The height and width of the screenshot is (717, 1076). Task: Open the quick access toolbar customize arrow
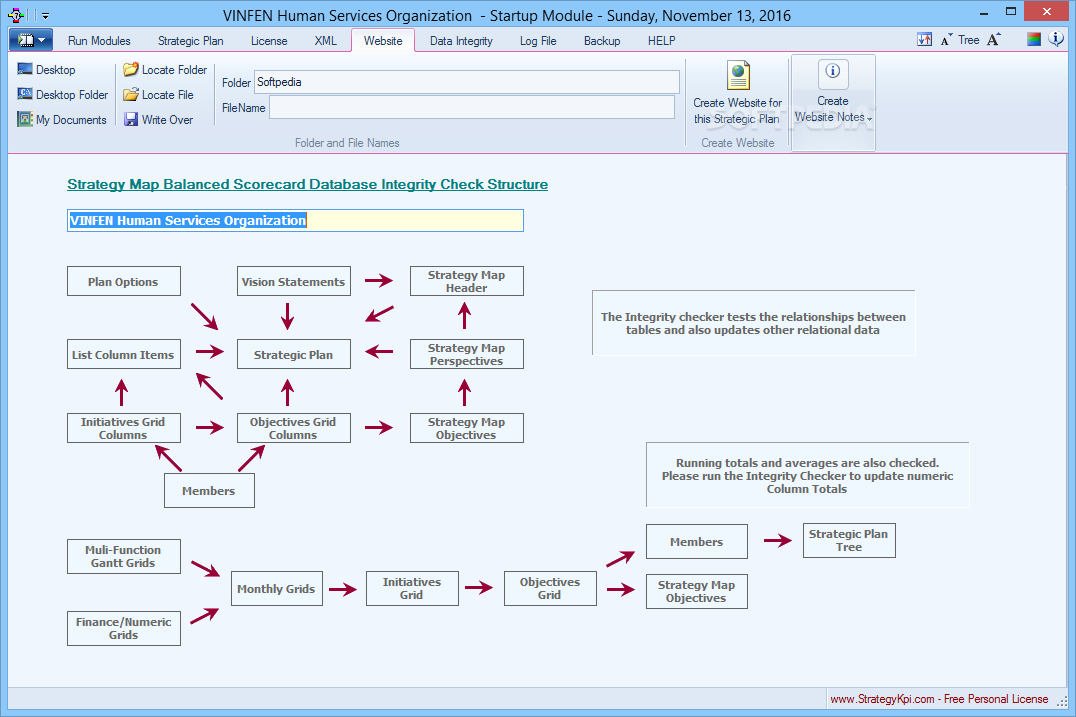click(x=45, y=15)
